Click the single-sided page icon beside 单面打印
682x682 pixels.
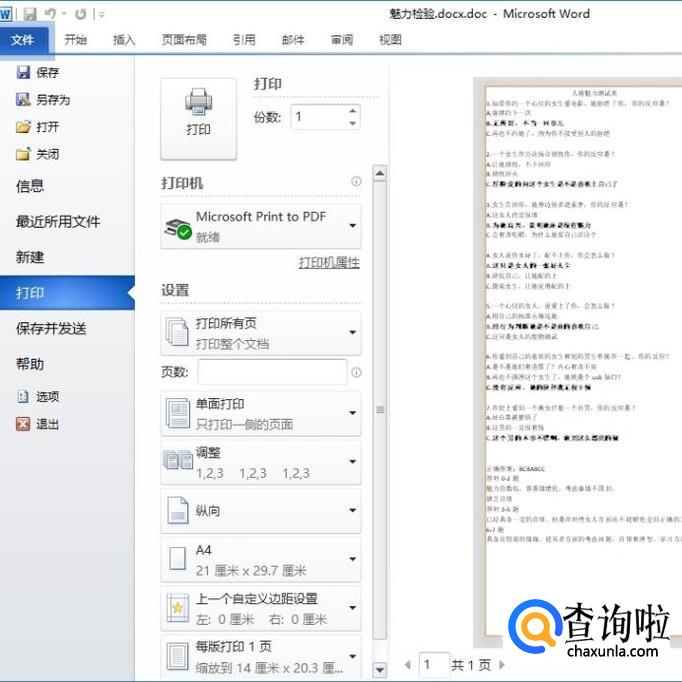click(x=177, y=413)
